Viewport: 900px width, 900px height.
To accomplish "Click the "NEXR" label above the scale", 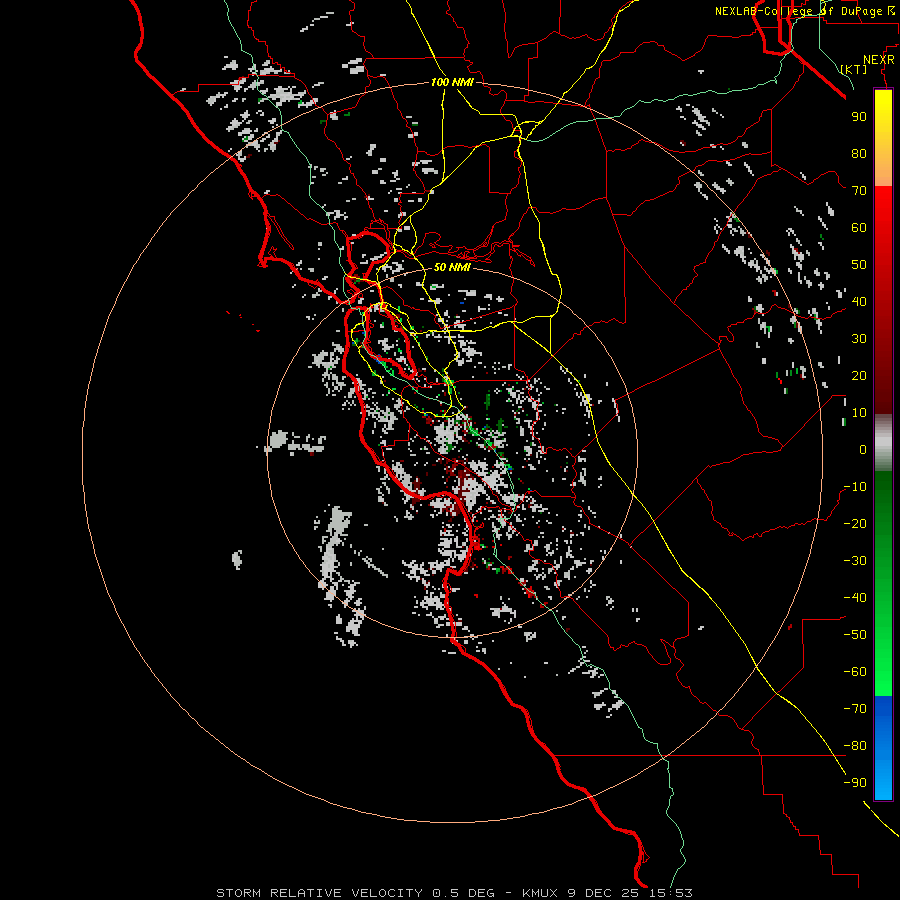I will pos(879,60).
